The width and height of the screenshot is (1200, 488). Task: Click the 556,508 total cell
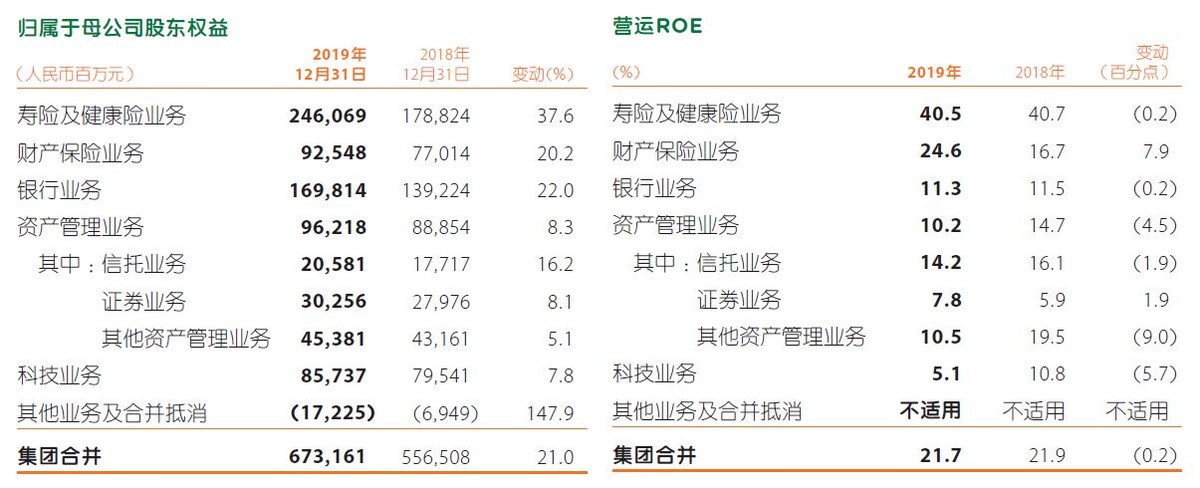tap(435, 457)
